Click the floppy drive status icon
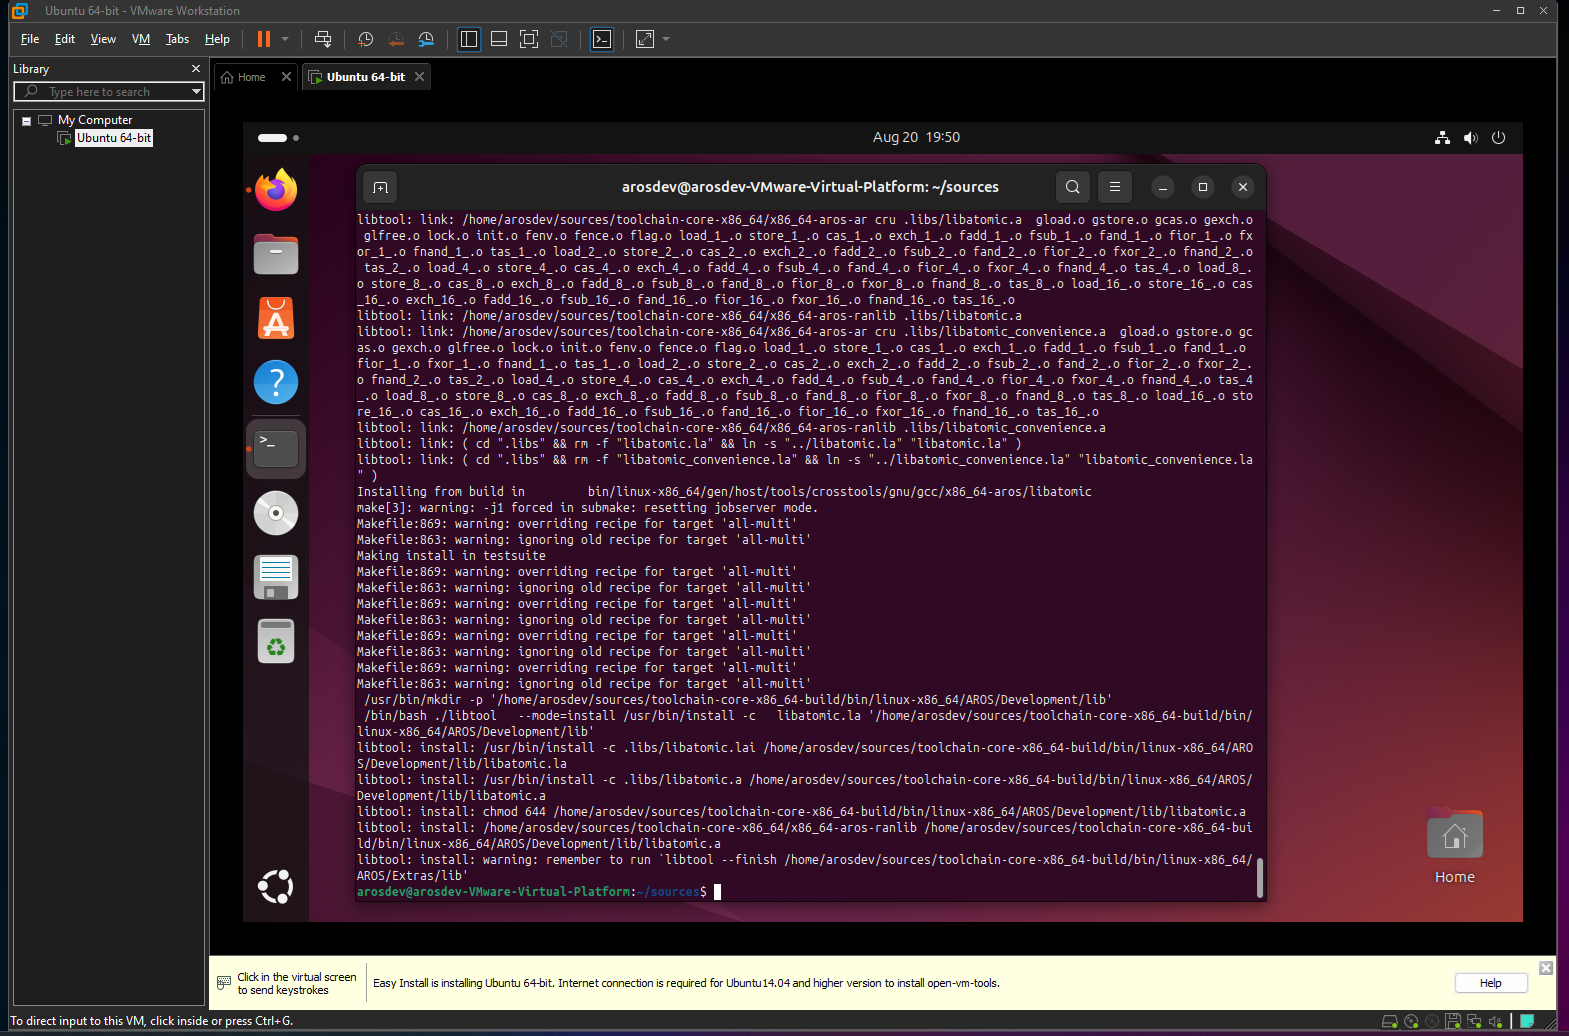The image size is (1569, 1036). [1453, 1021]
